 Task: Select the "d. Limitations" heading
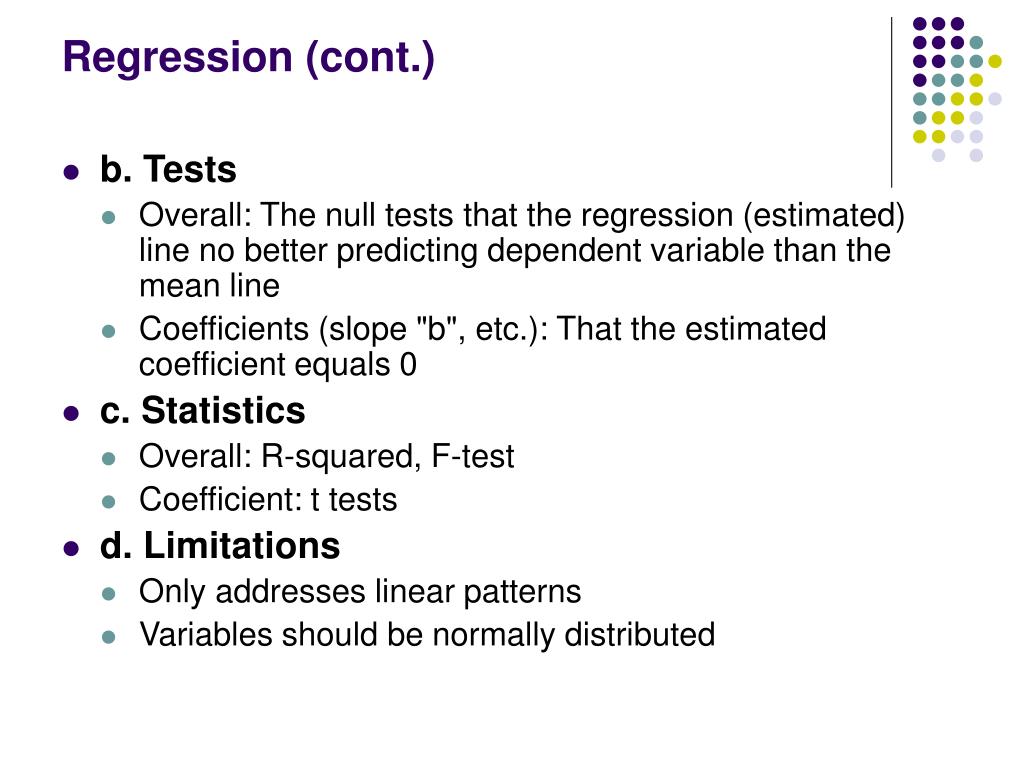coord(220,545)
